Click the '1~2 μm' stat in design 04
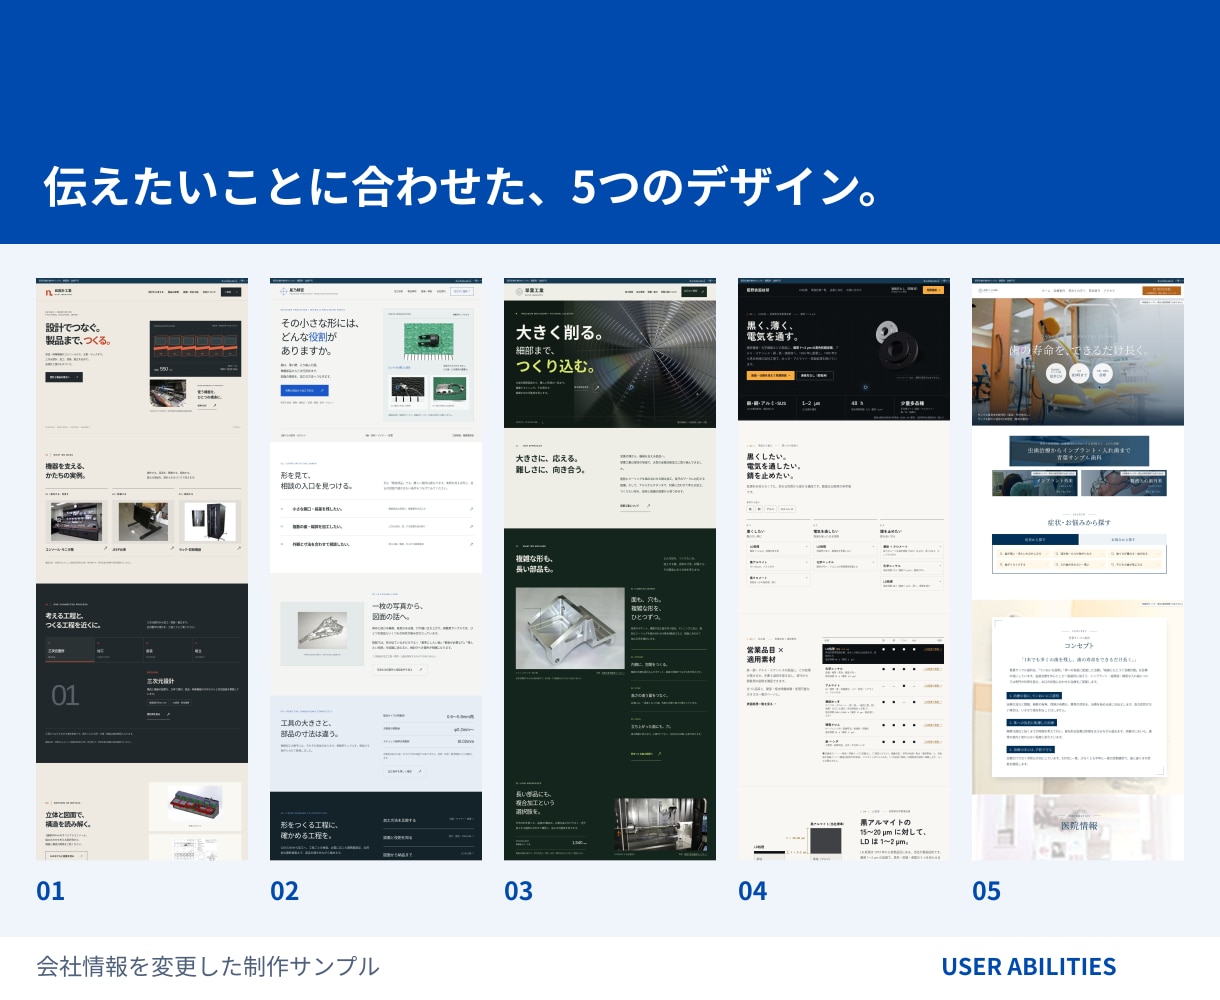The width and height of the screenshot is (1220, 1000). click(811, 404)
